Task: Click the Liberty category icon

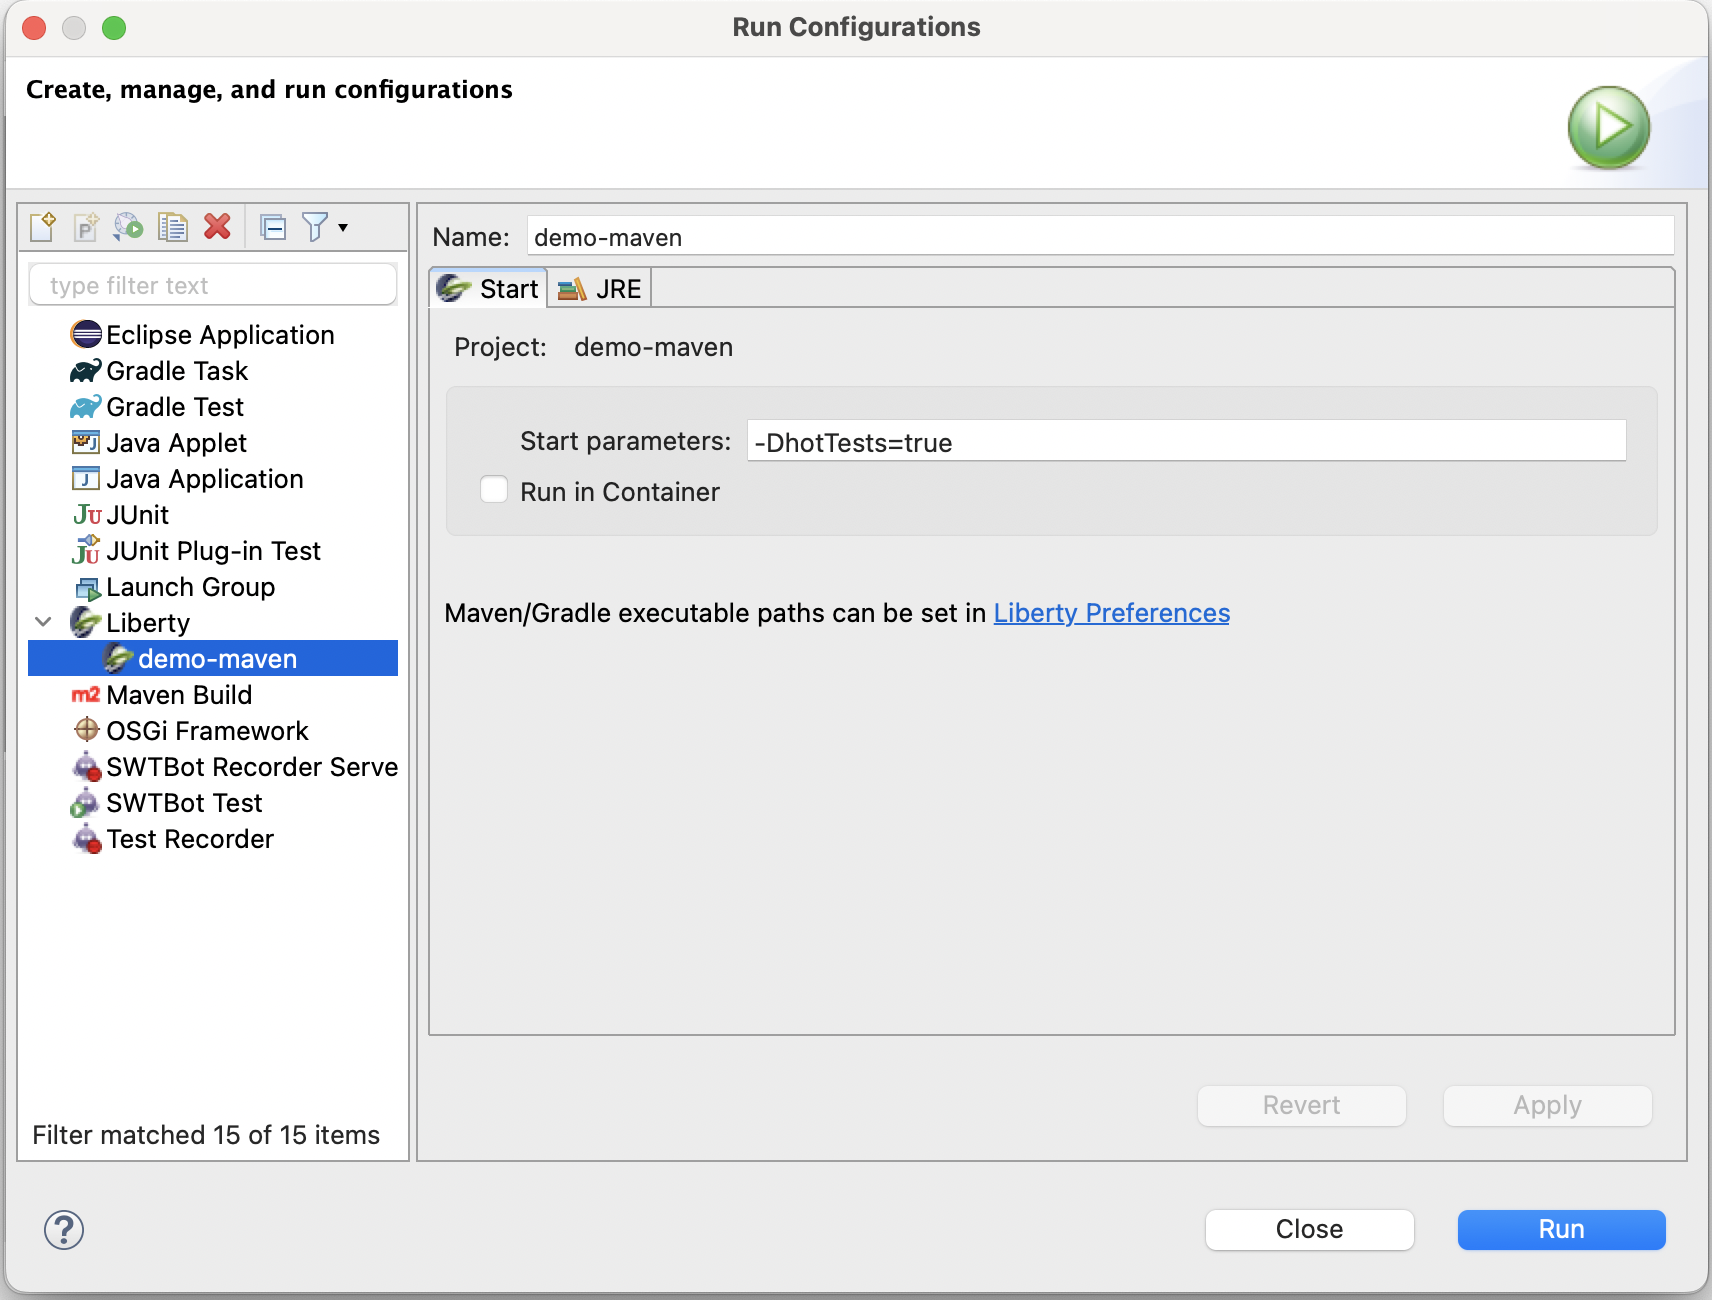Action: coord(86,622)
